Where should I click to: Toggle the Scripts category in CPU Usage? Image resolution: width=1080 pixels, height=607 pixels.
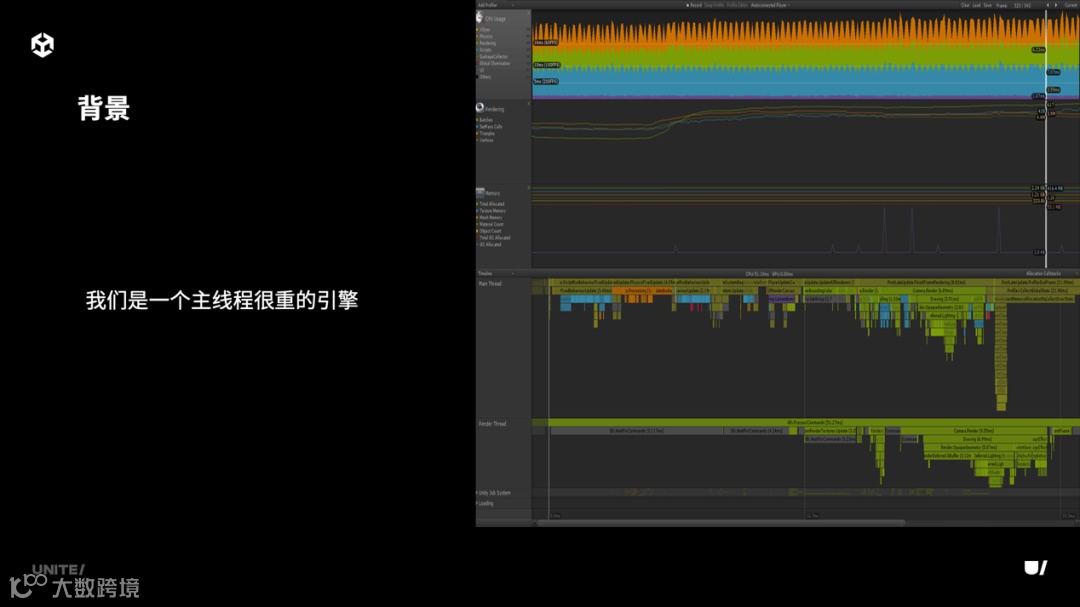[x=485, y=50]
